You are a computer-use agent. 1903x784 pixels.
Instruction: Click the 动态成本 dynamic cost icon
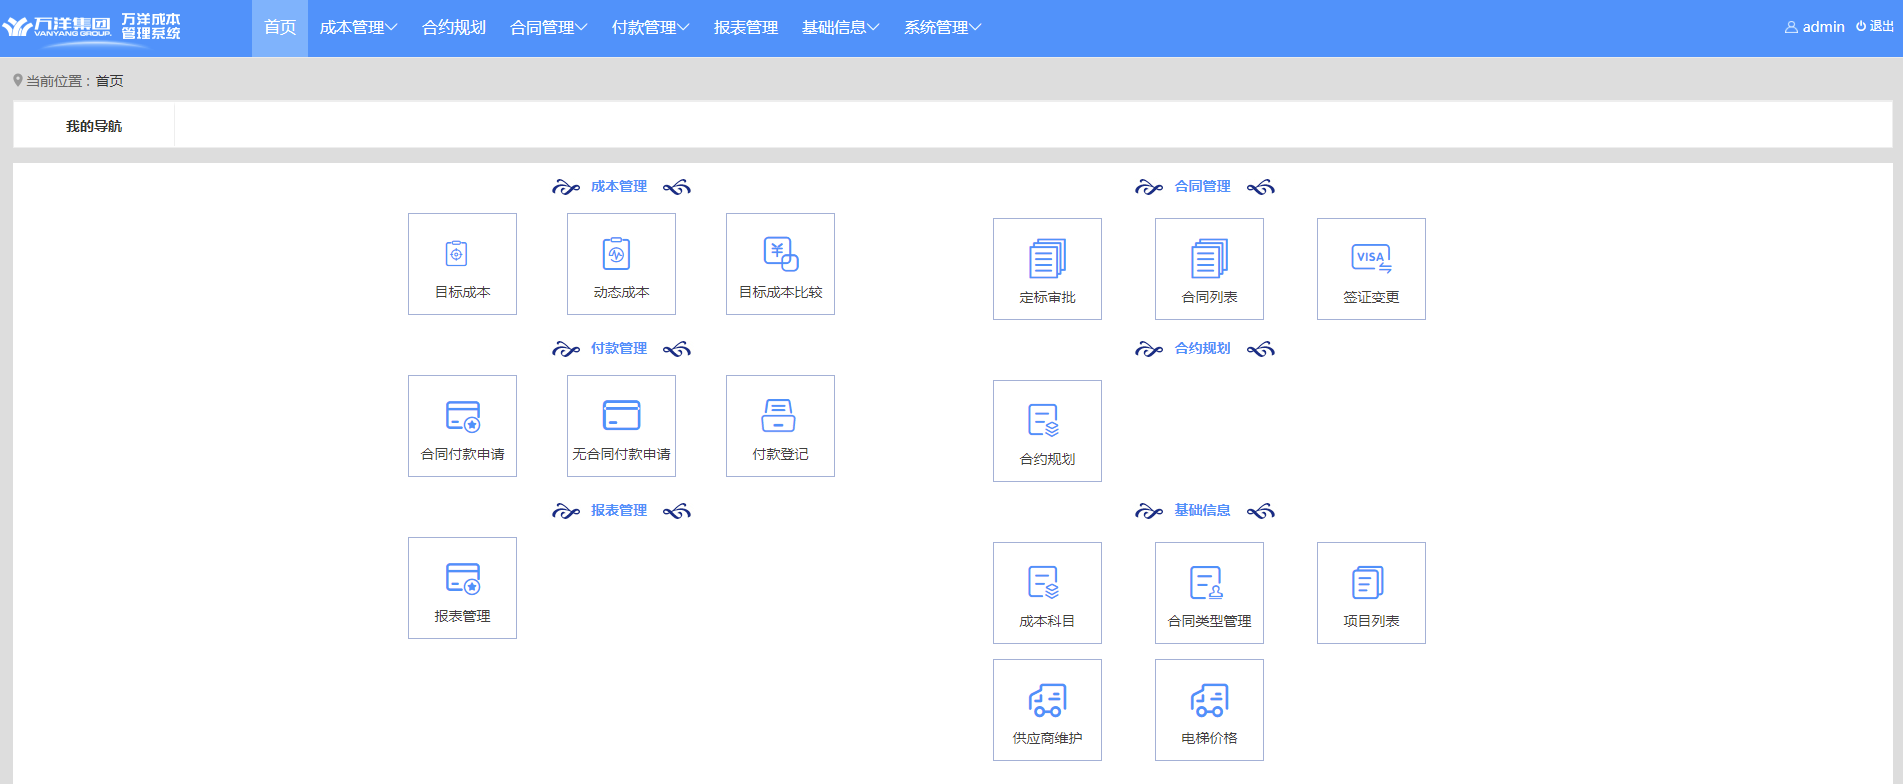point(616,254)
